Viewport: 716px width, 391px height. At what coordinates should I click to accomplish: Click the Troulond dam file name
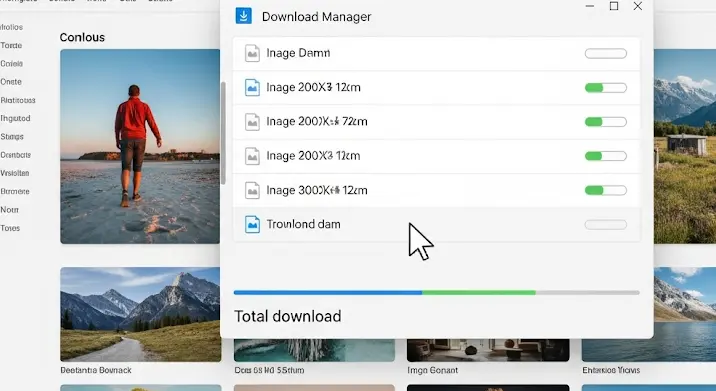click(303, 224)
